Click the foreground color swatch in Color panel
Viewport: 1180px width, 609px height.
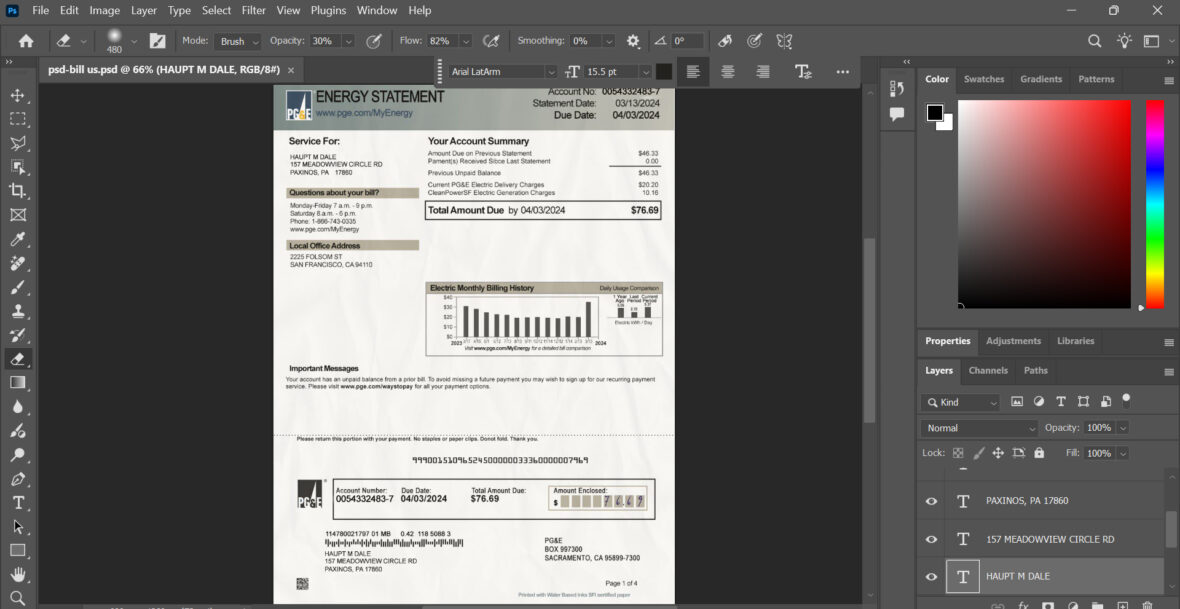[935, 113]
